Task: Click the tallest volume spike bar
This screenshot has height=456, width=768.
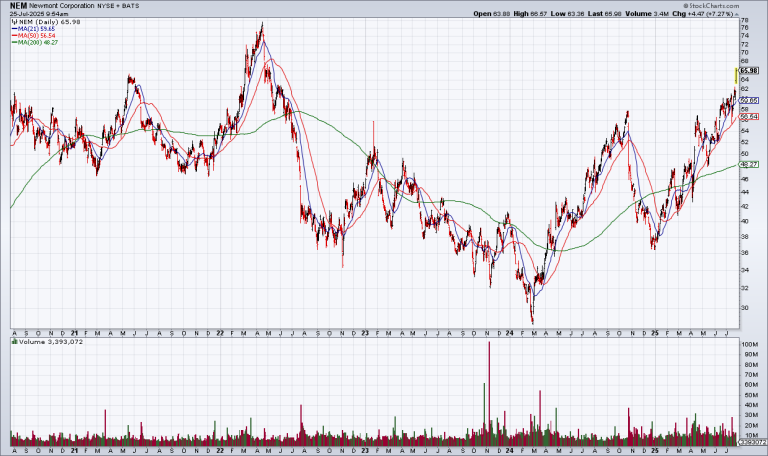Action: (x=489, y=390)
